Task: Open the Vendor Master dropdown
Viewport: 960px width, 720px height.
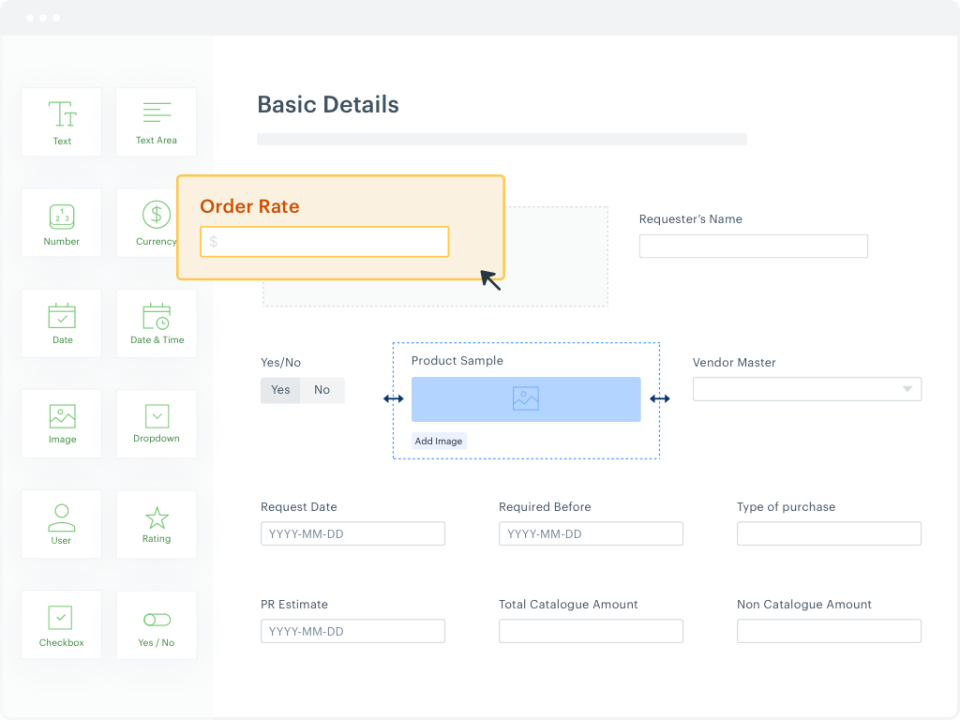Action: pyautogui.click(x=807, y=389)
